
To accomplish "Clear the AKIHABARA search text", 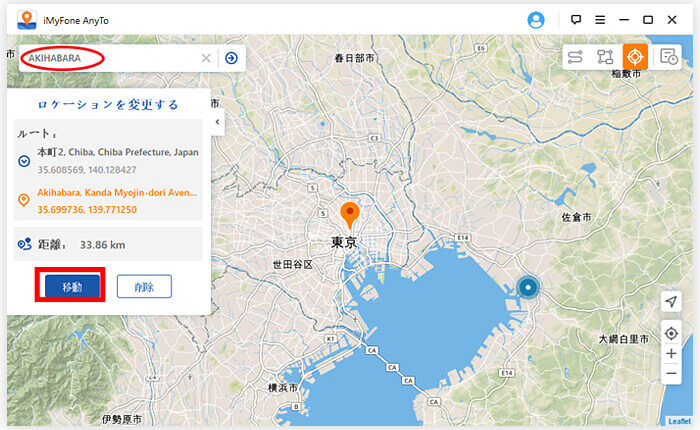I will click(206, 58).
